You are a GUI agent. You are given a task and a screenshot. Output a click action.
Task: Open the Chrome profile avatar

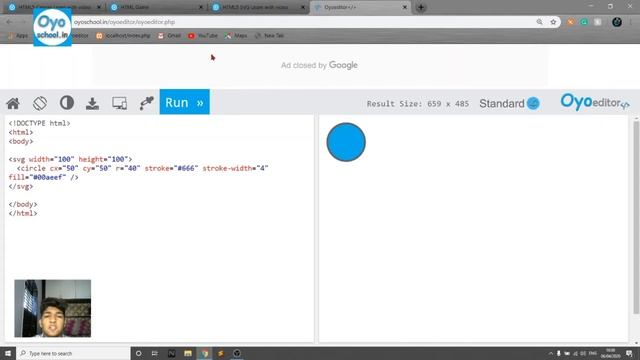point(617,22)
